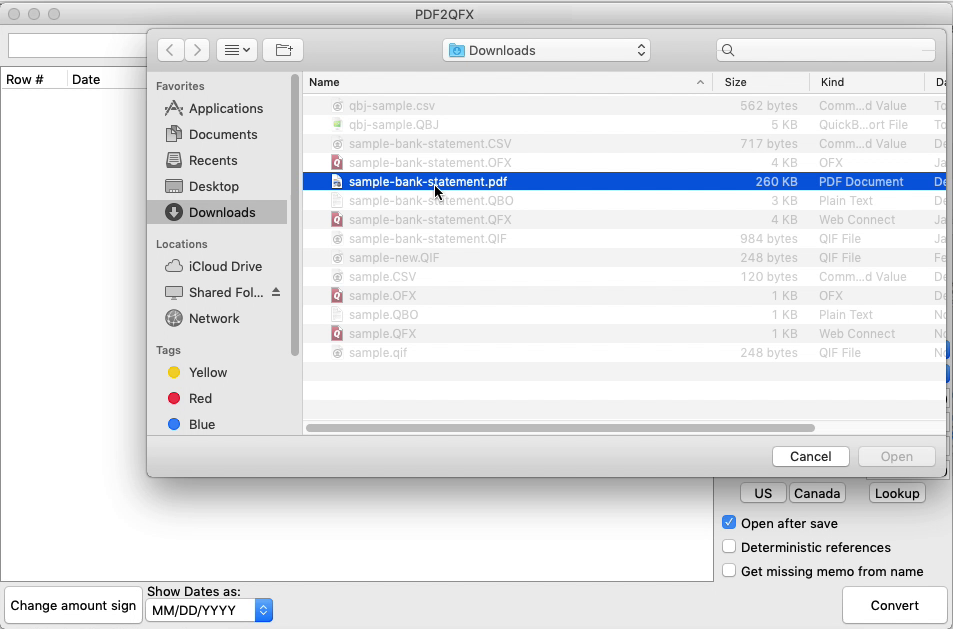Click the sample-bank-statement.QBO document icon
This screenshot has height=629, width=953.
(x=337, y=201)
